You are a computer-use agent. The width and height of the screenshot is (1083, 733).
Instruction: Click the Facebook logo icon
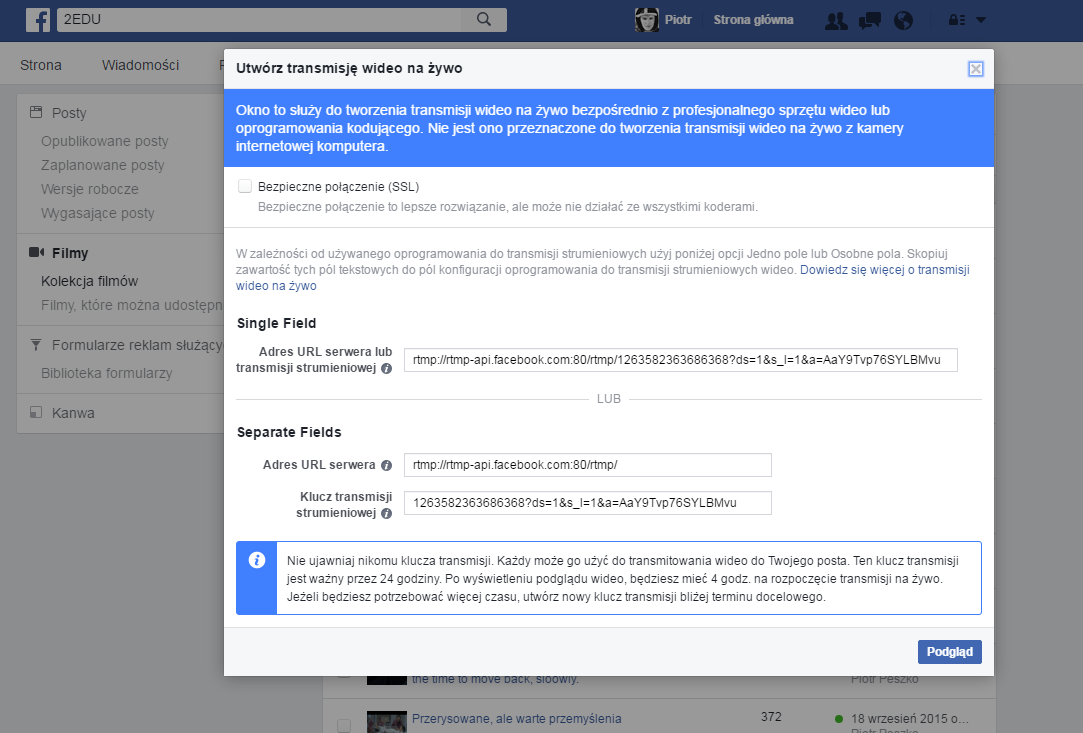point(38,20)
